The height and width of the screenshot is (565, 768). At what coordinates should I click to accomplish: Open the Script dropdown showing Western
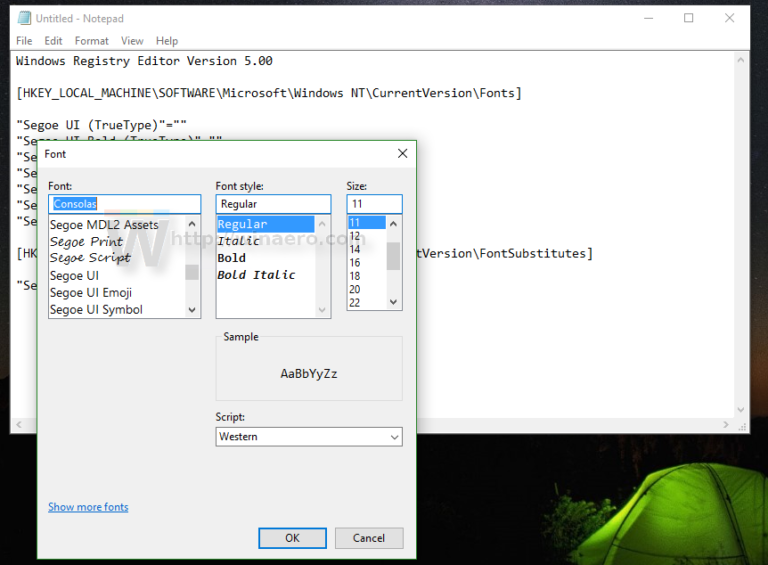click(x=309, y=437)
